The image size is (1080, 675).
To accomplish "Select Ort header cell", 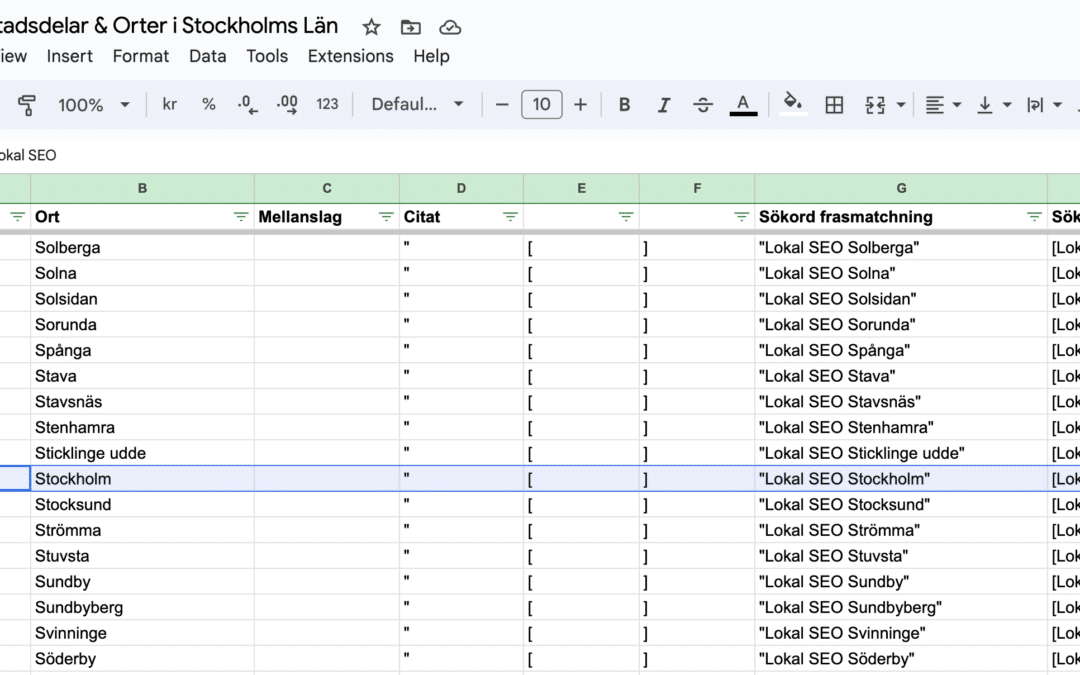I will tap(143, 217).
